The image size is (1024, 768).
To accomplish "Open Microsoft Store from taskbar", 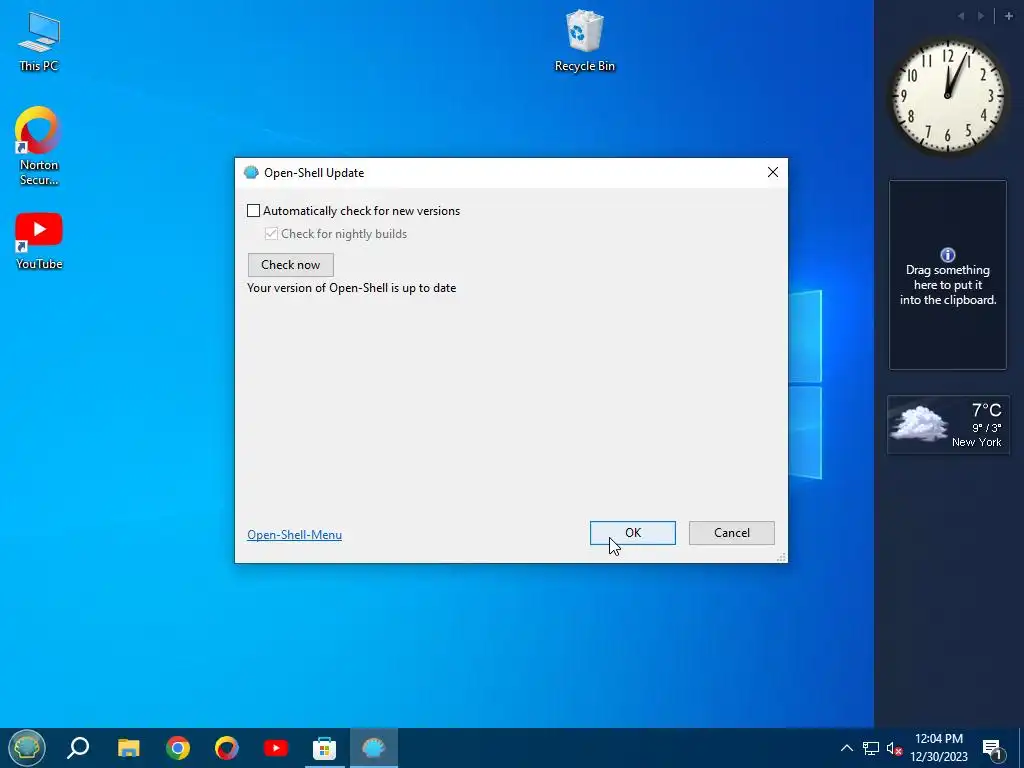I will [325, 748].
